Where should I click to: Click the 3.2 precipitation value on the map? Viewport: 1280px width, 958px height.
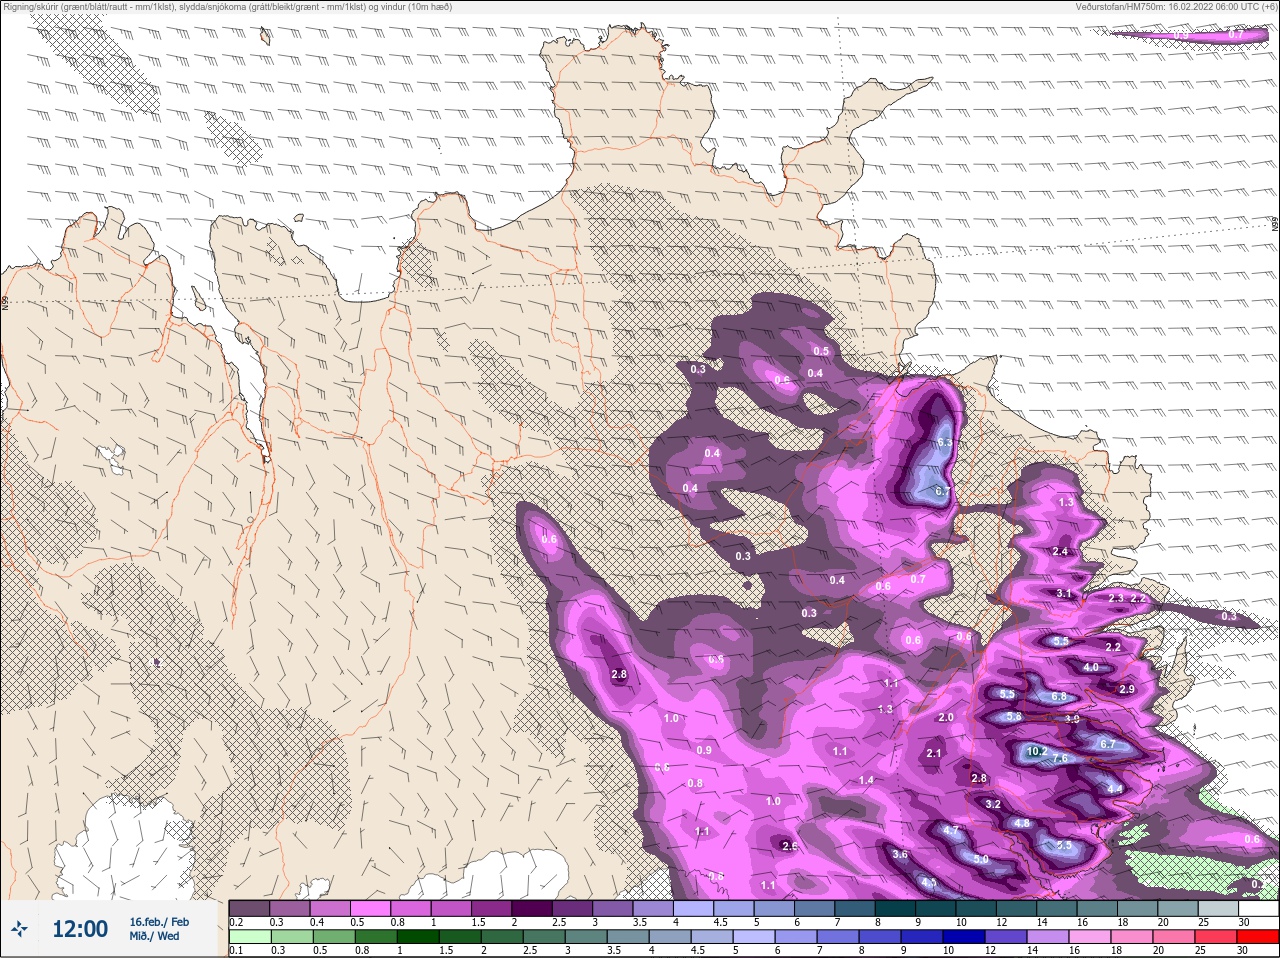pyautogui.click(x=993, y=804)
